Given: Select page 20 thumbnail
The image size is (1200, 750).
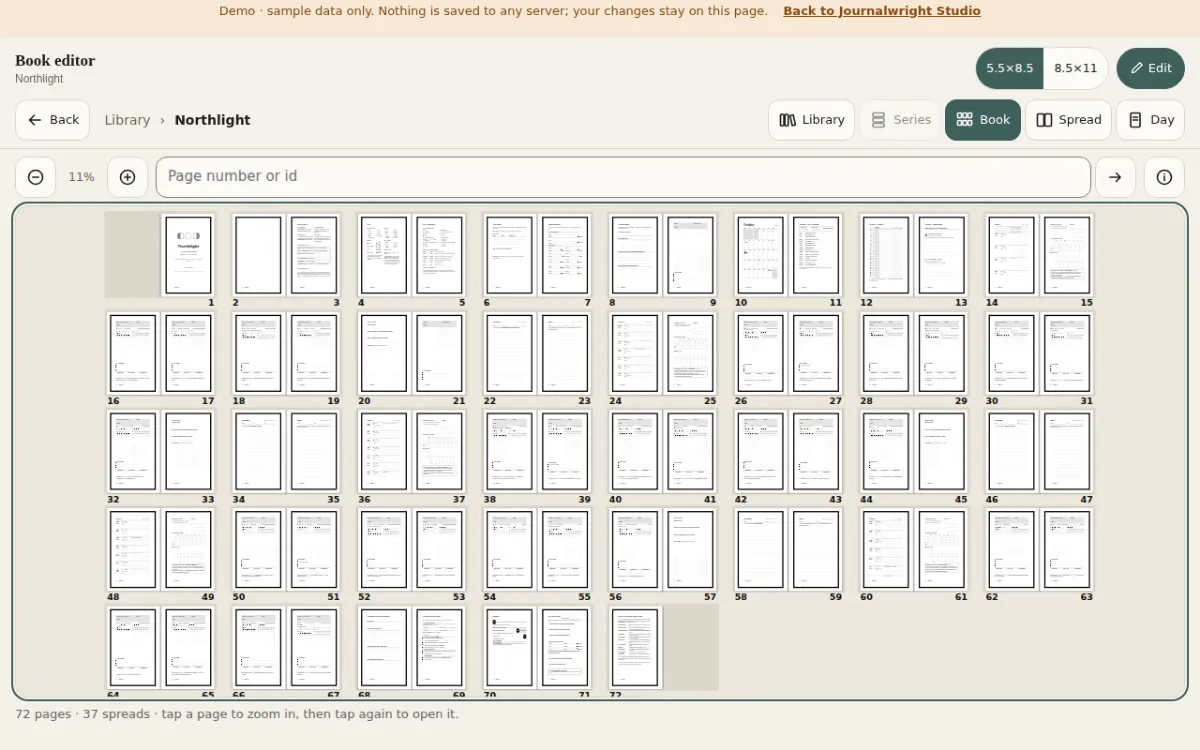Looking at the screenshot, I should click(384, 353).
